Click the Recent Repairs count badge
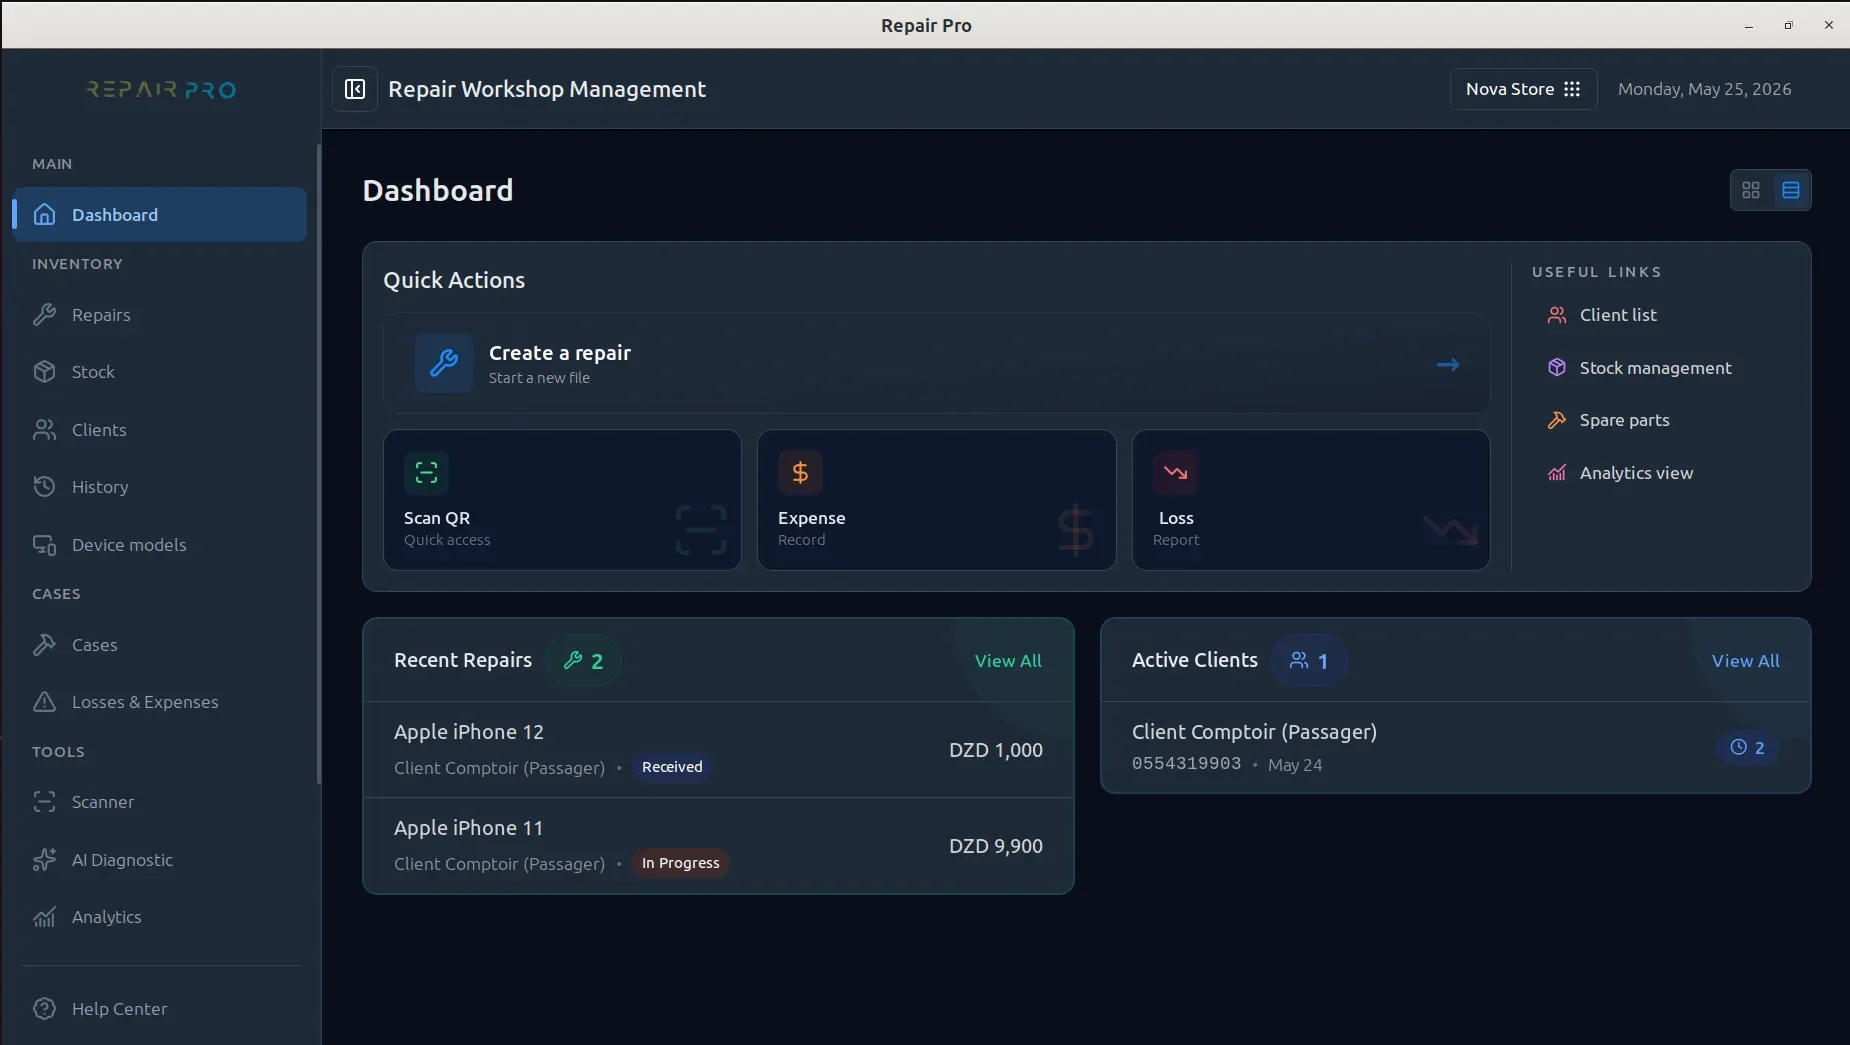1850x1045 pixels. (583, 661)
